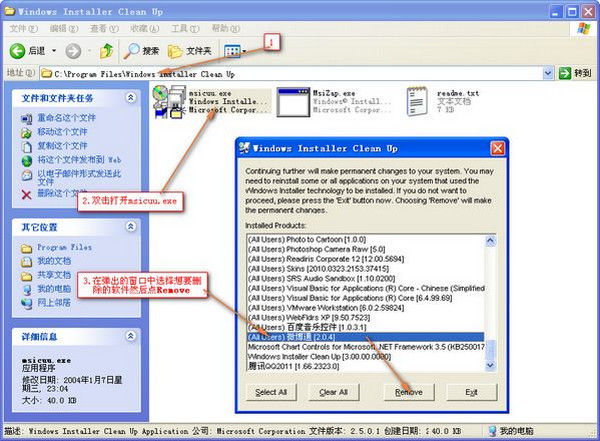This screenshot has width=600, height=441.
Task: Click the Views layout toolbar icon
Action: 234,50
